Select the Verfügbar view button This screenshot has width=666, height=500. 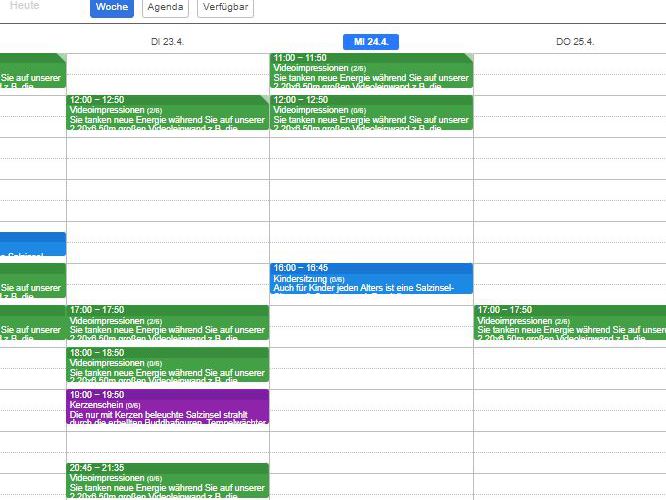(x=224, y=8)
